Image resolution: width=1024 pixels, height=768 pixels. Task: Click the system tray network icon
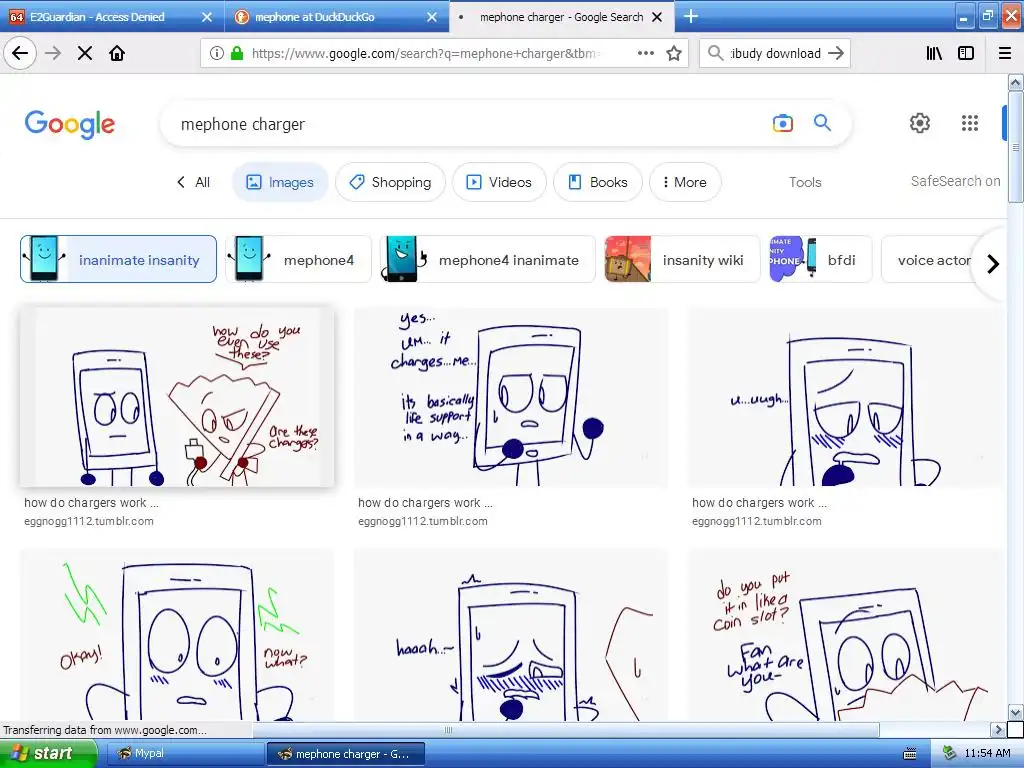950,753
